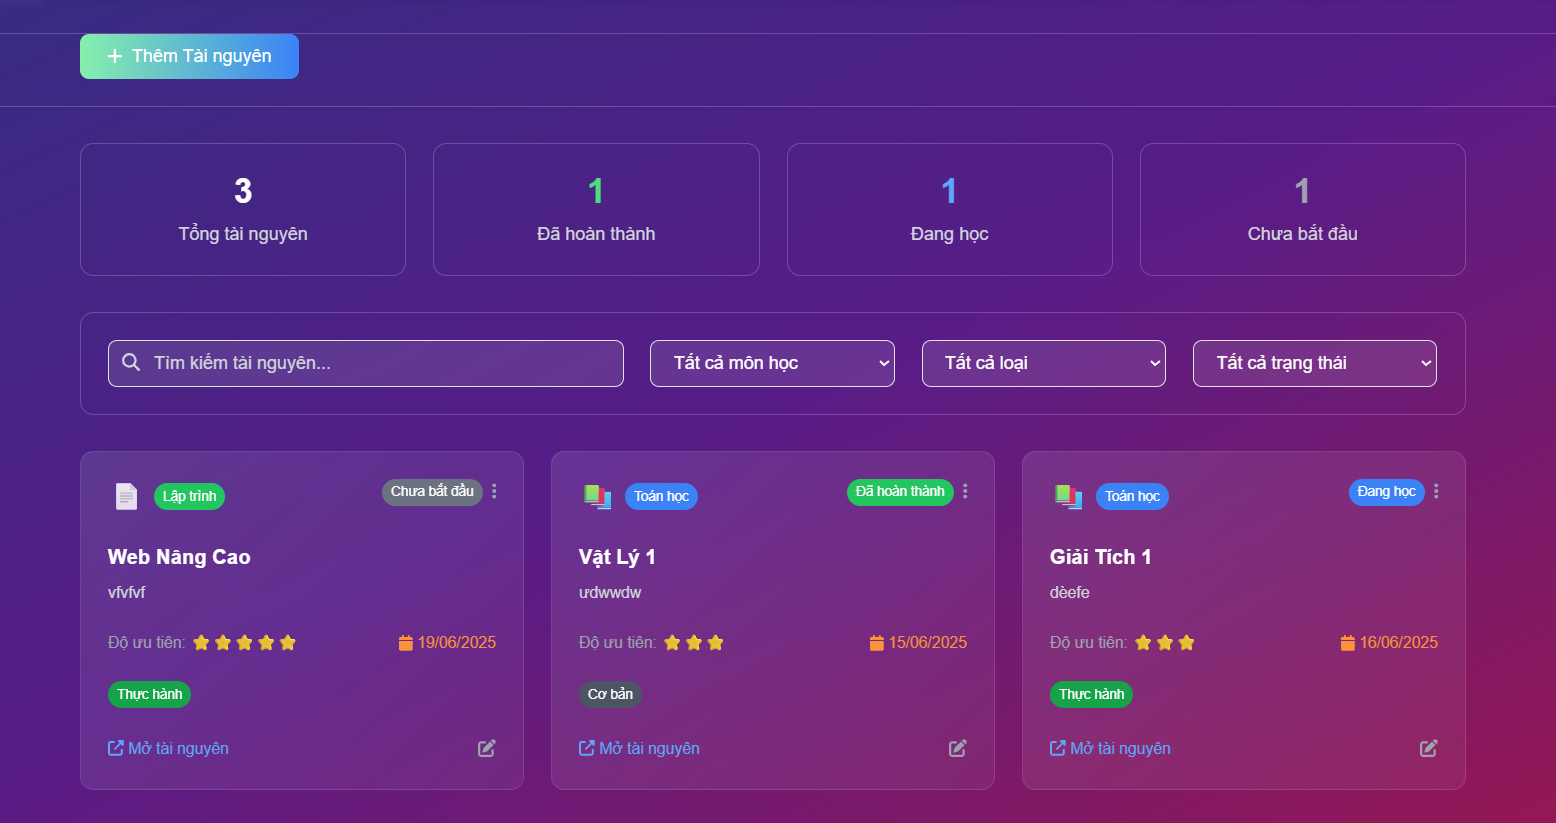Click the books icon on Vật Lý 1 card
This screenshot has width=1556, height=823.
click(x=597, y=496)
